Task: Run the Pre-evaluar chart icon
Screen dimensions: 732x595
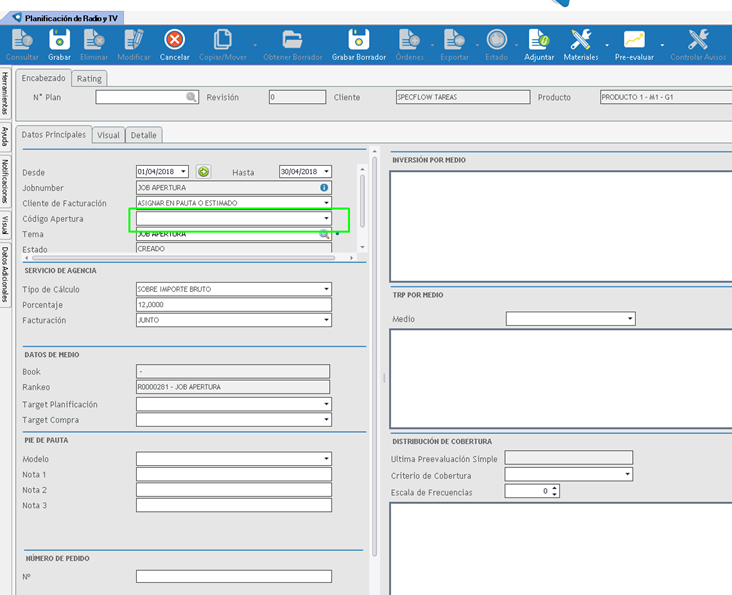Action: (x=634, y=40)
